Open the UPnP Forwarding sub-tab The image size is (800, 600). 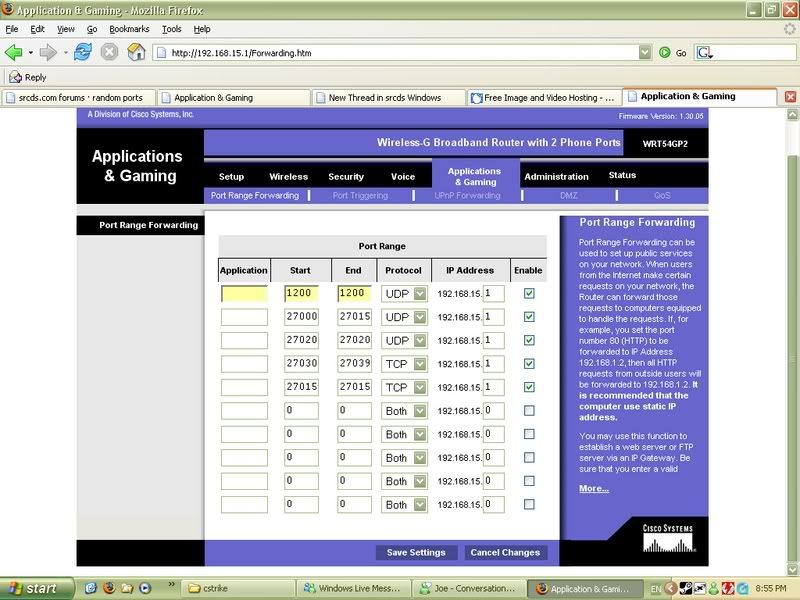point(467,195)
